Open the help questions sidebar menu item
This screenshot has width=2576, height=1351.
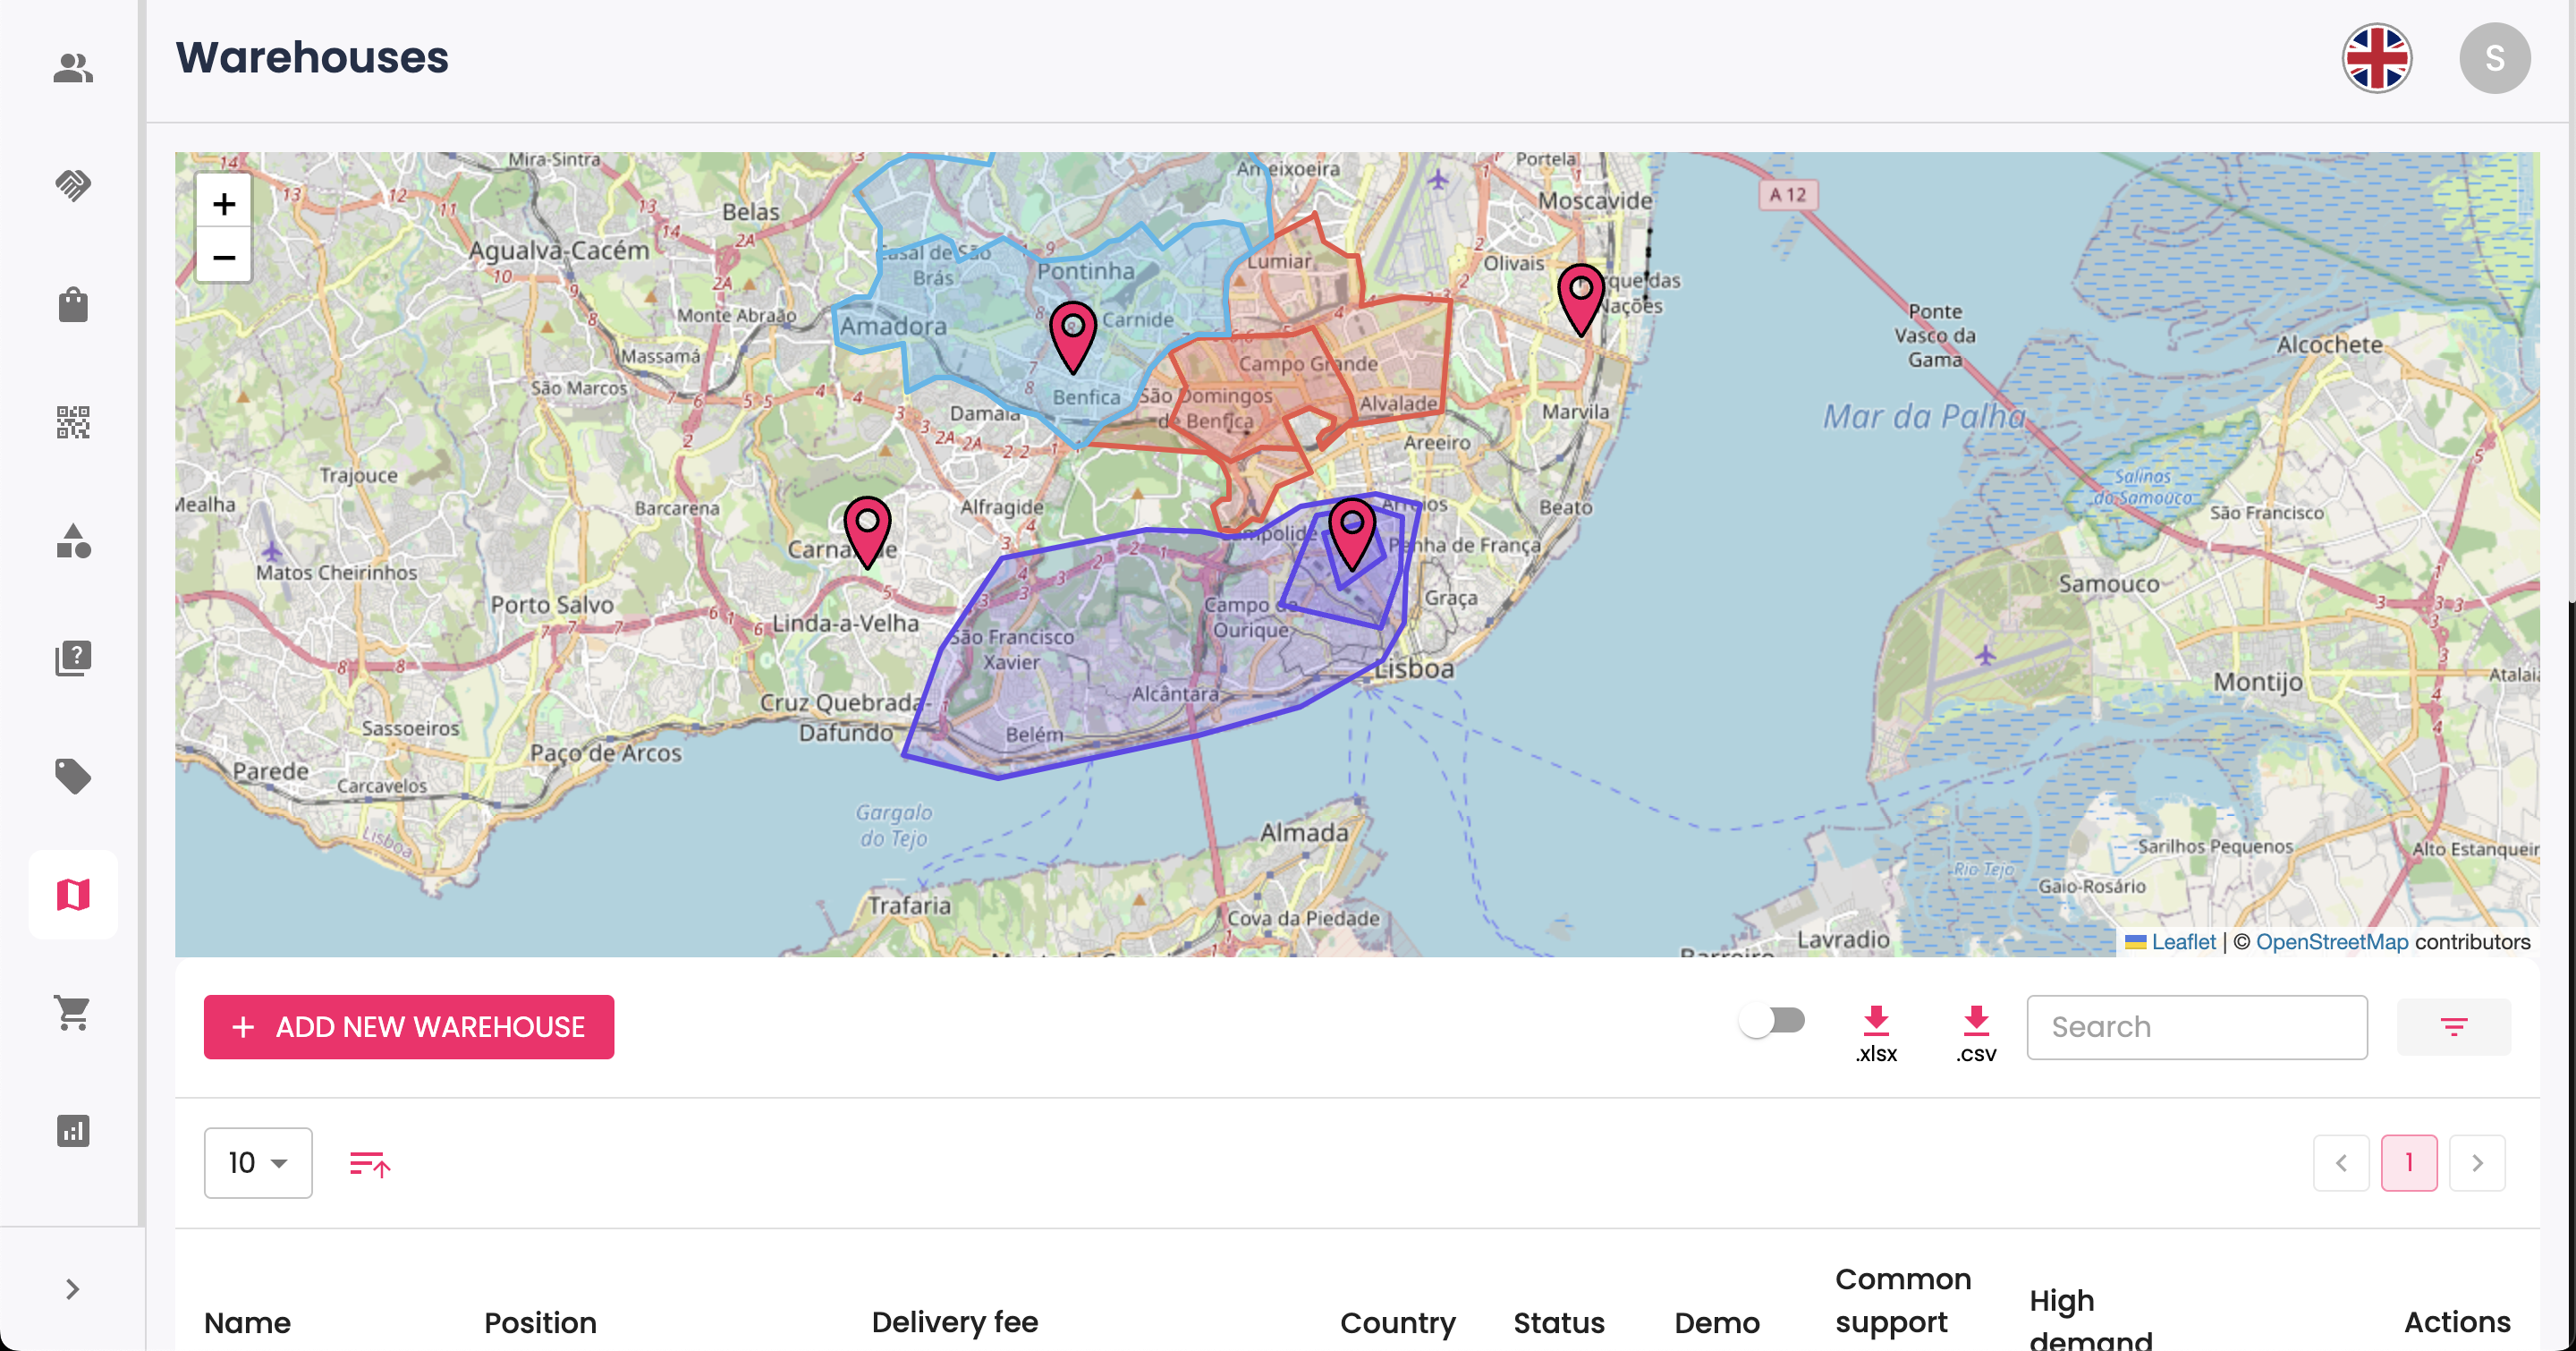point(73,658)
